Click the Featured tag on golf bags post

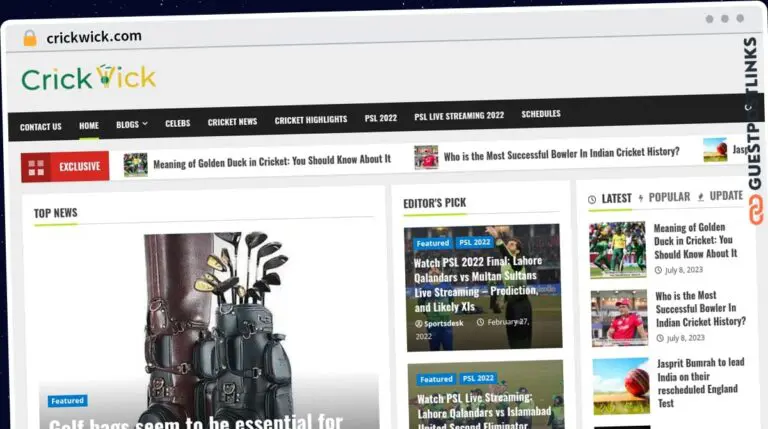coord(67,401)
